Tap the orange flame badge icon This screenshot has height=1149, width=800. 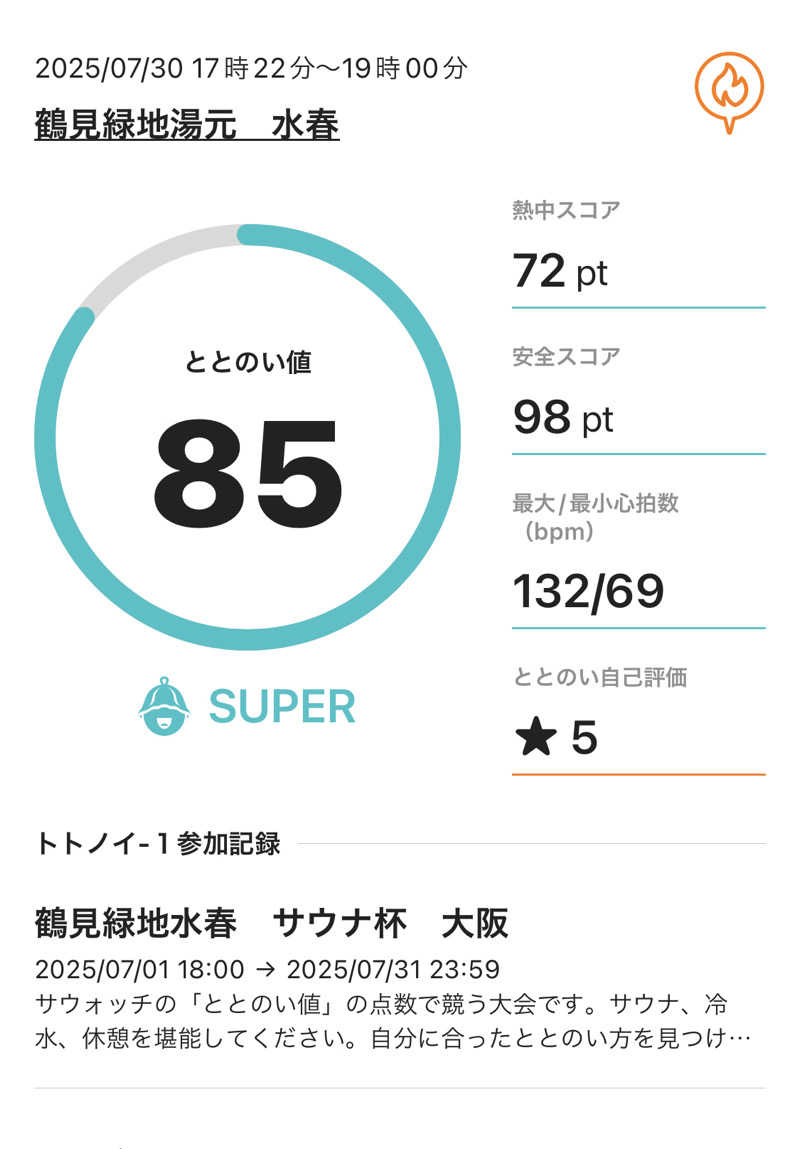tap(729, 91)
